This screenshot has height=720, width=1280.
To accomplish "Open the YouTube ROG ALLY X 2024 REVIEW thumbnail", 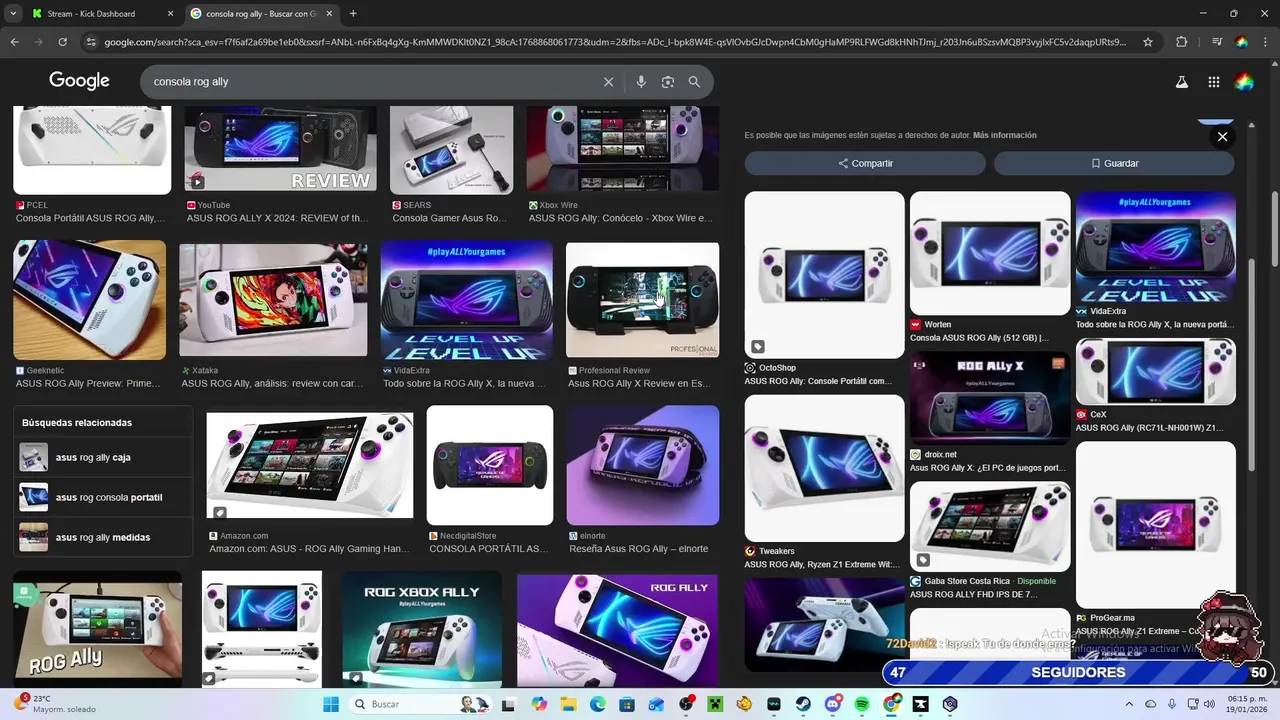I will point(280,150).
